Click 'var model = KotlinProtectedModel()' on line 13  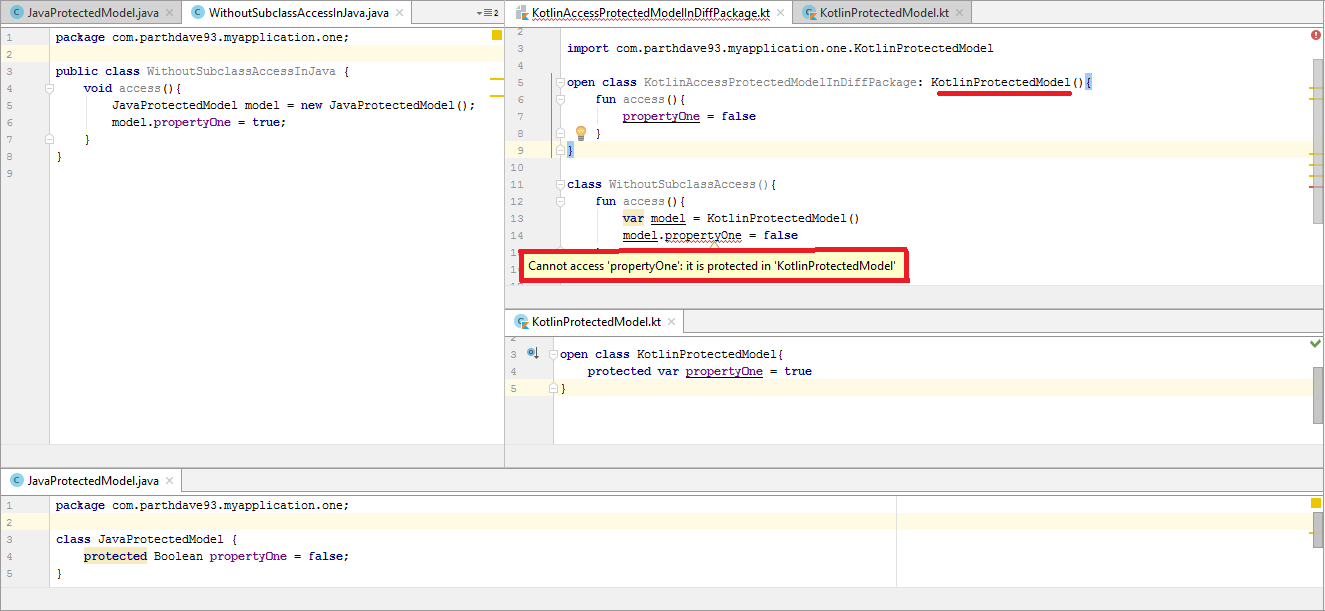[x=741, y=218]
